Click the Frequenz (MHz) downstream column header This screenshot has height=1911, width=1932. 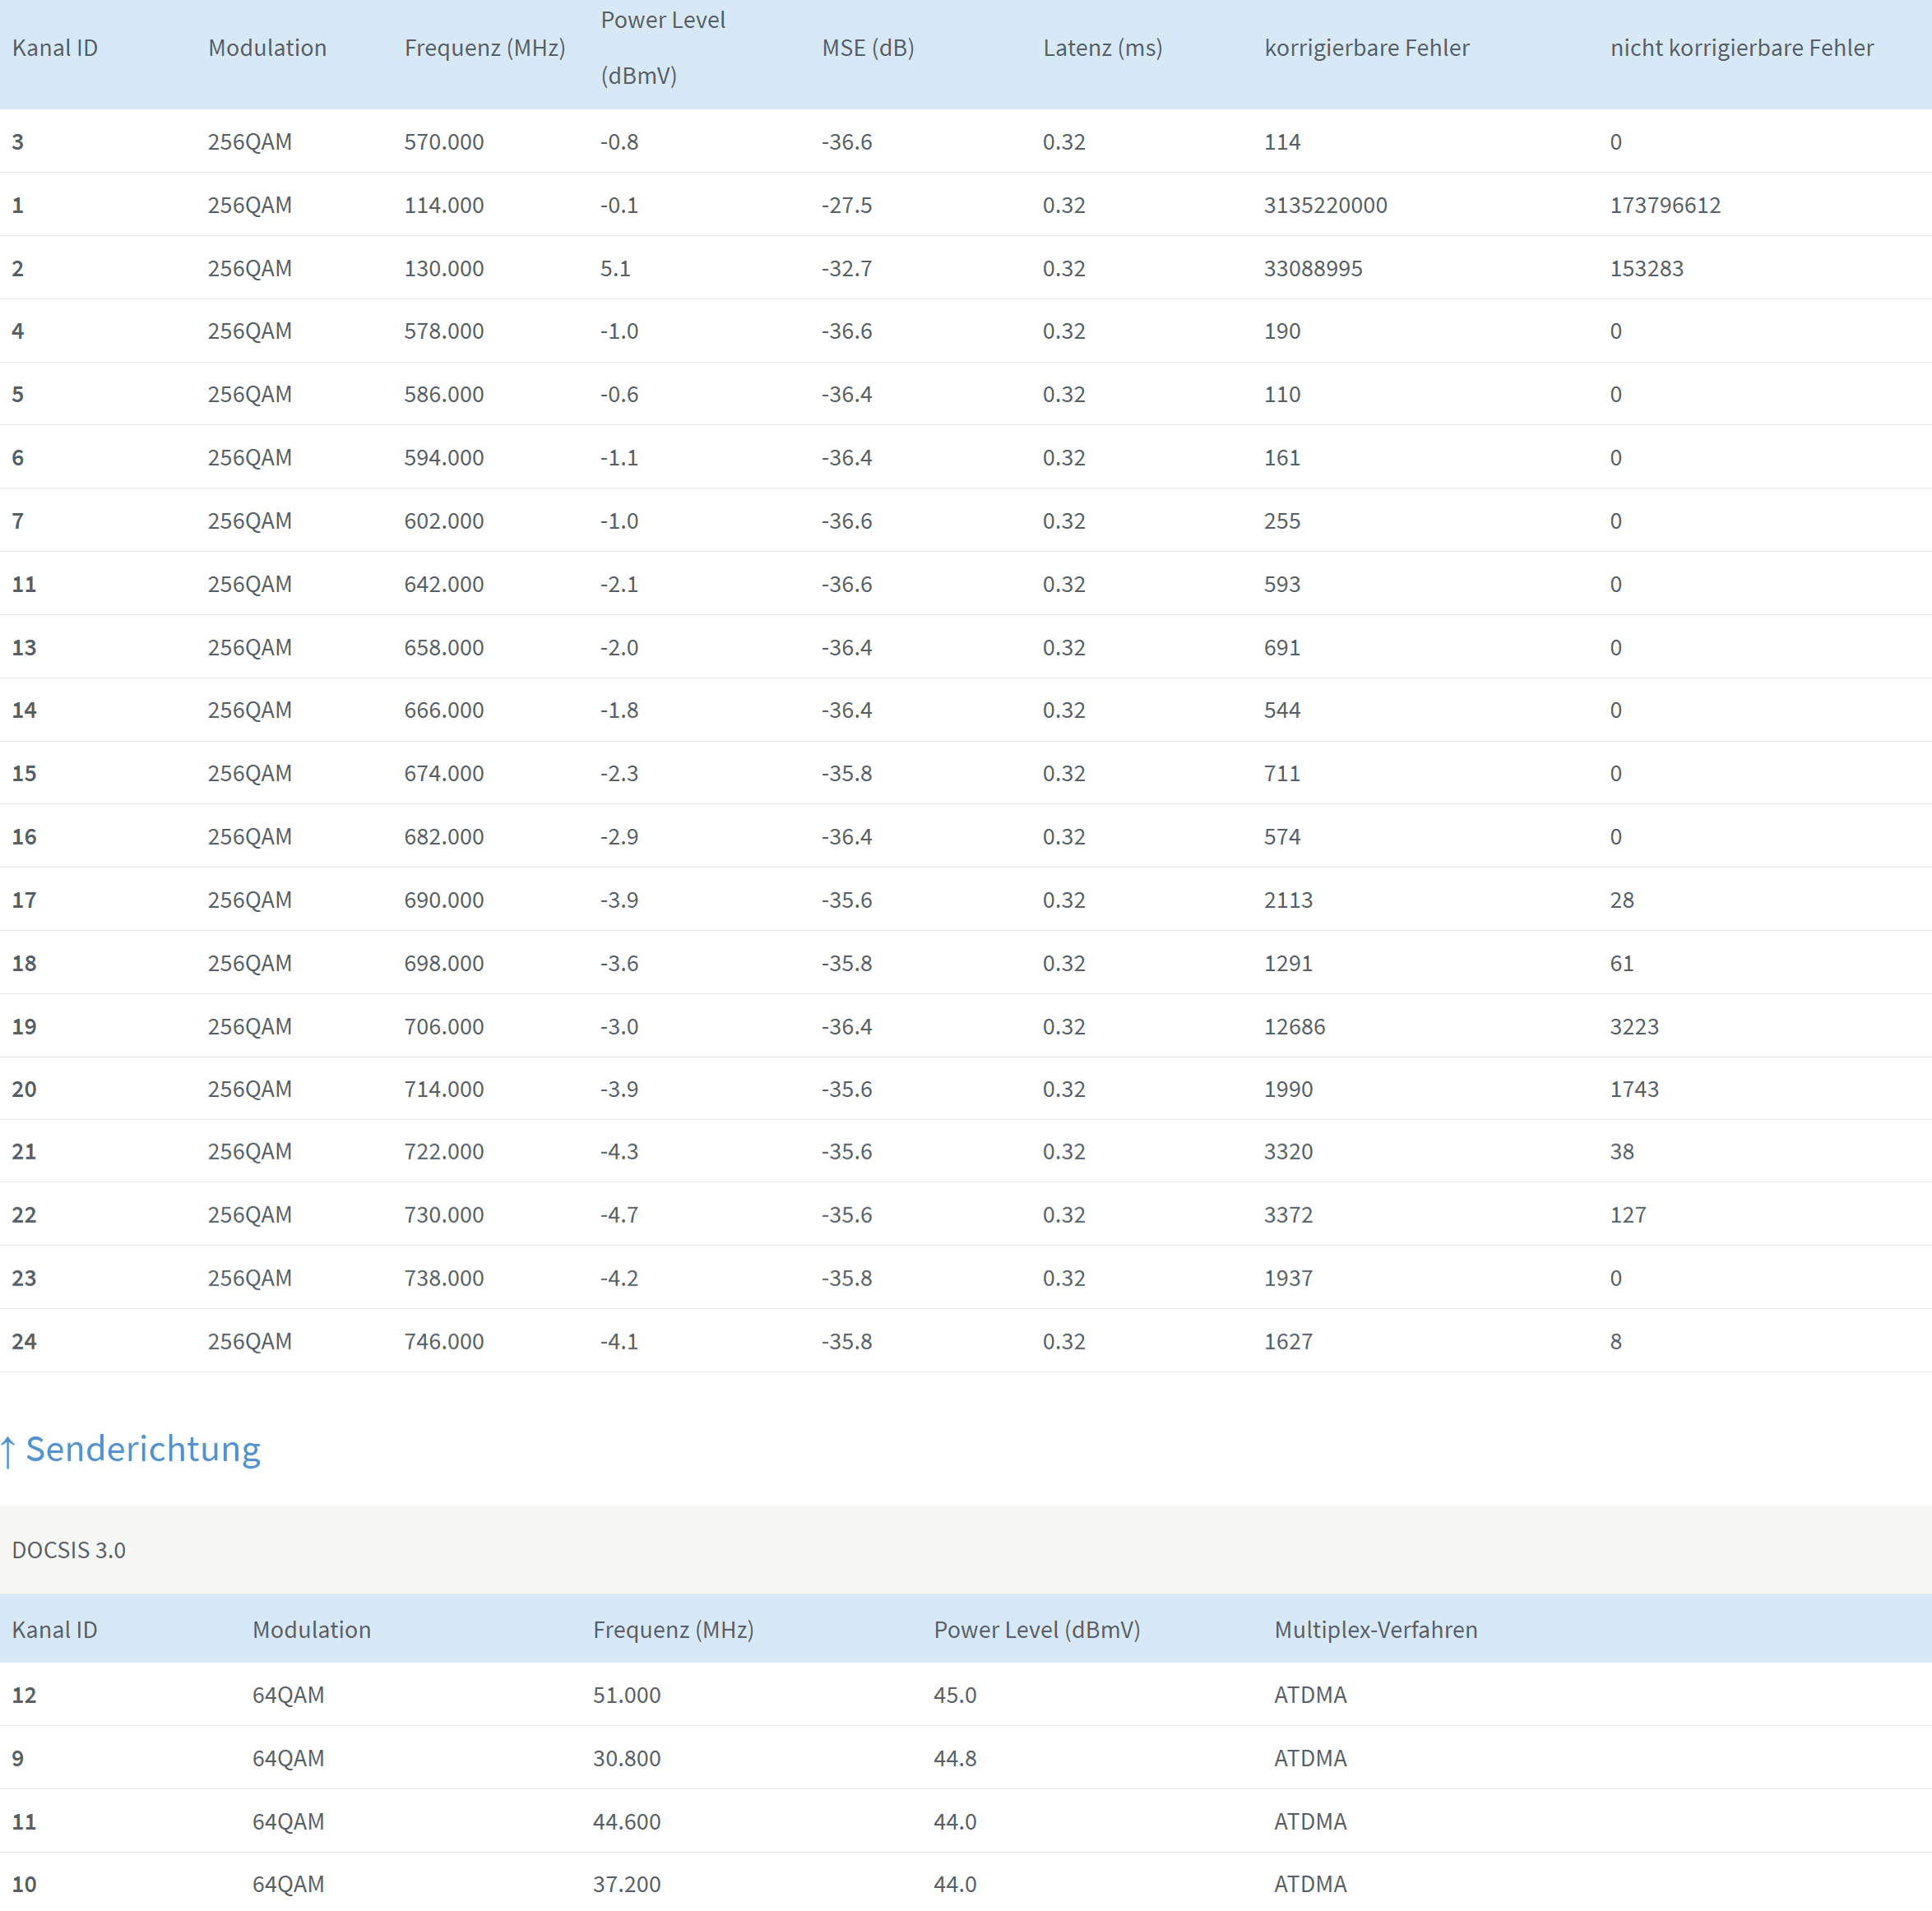484,48
